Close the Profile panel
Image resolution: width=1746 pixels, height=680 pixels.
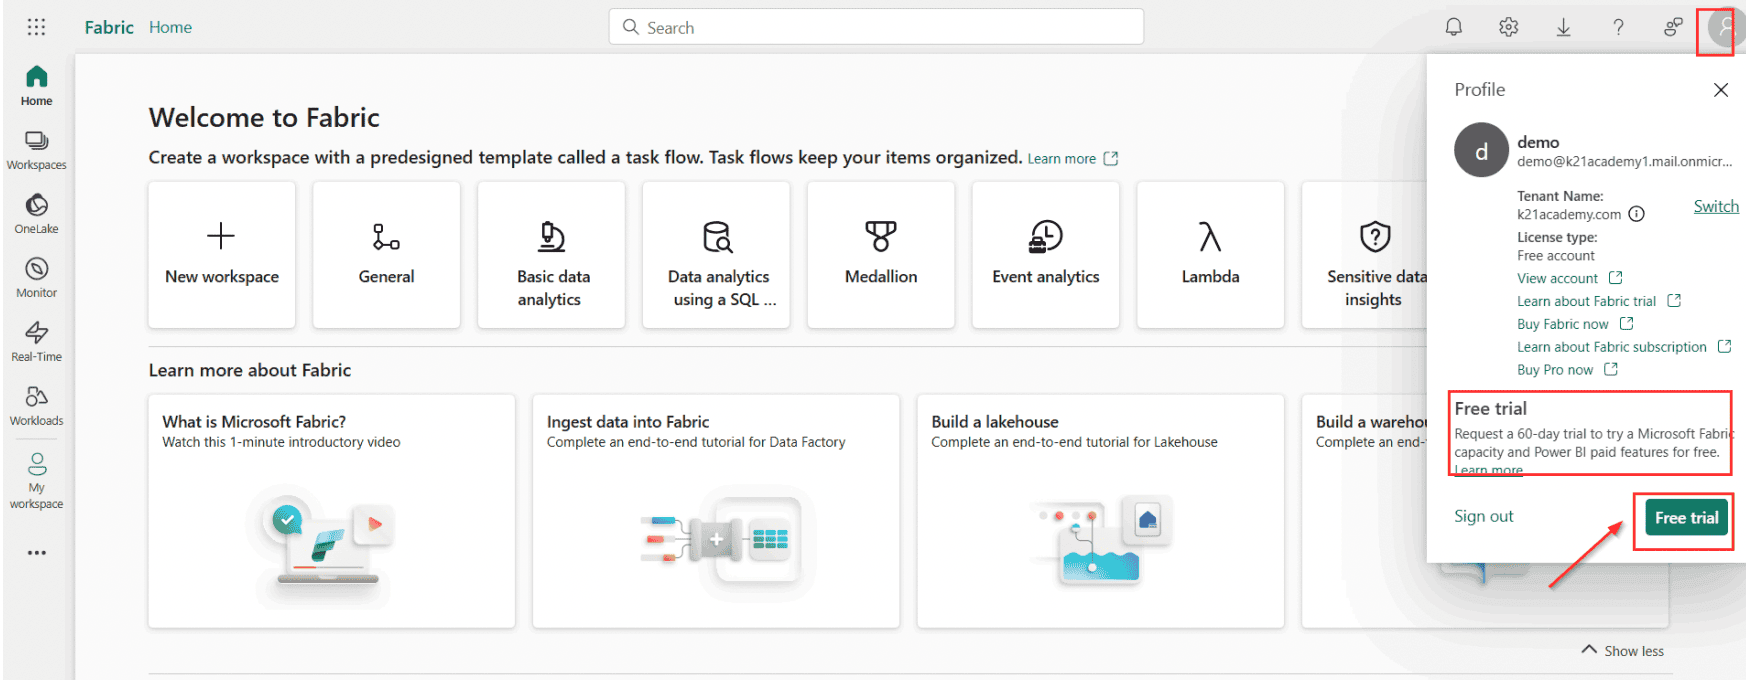[1720, 90]
